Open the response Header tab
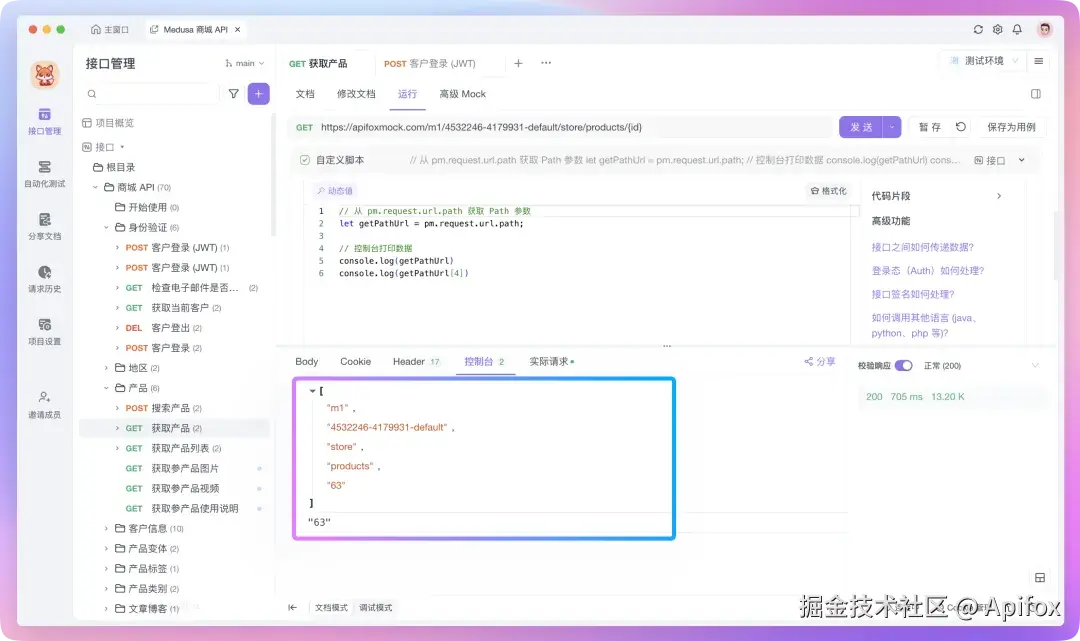Viewport: 1080px width, 641px height. click(x=415, y=361)
